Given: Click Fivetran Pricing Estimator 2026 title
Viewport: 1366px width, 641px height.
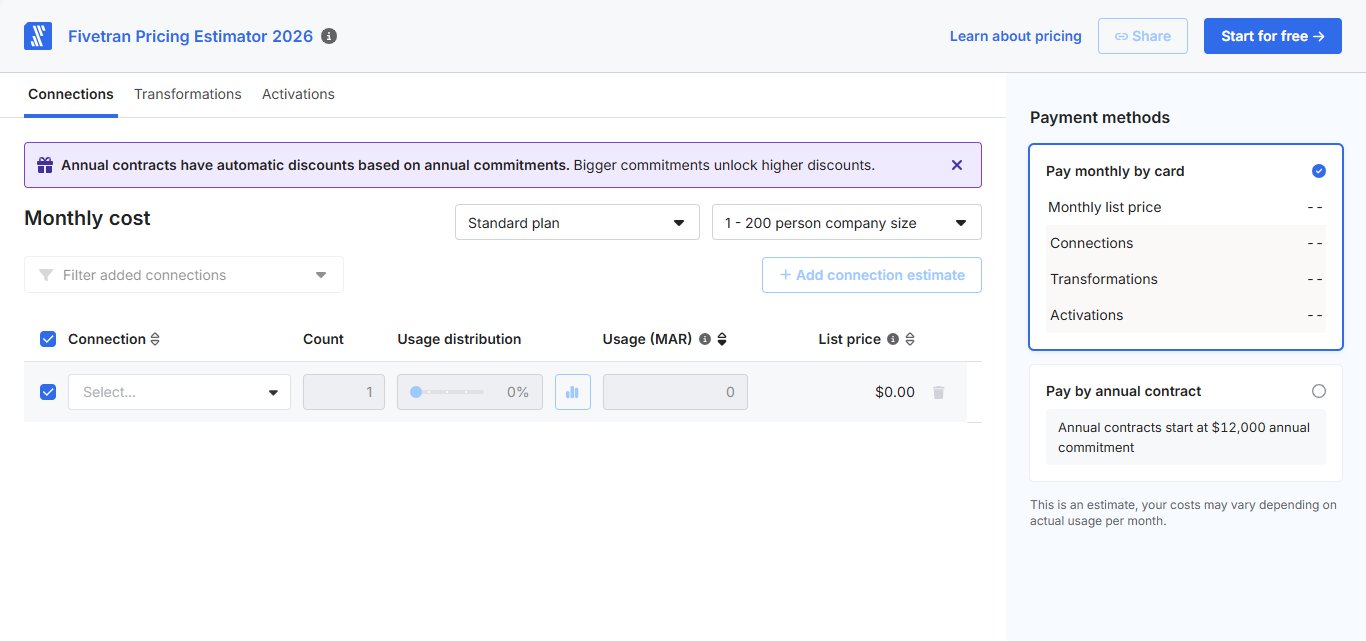Looking at the screenshot, I should [x=191, y=36].
